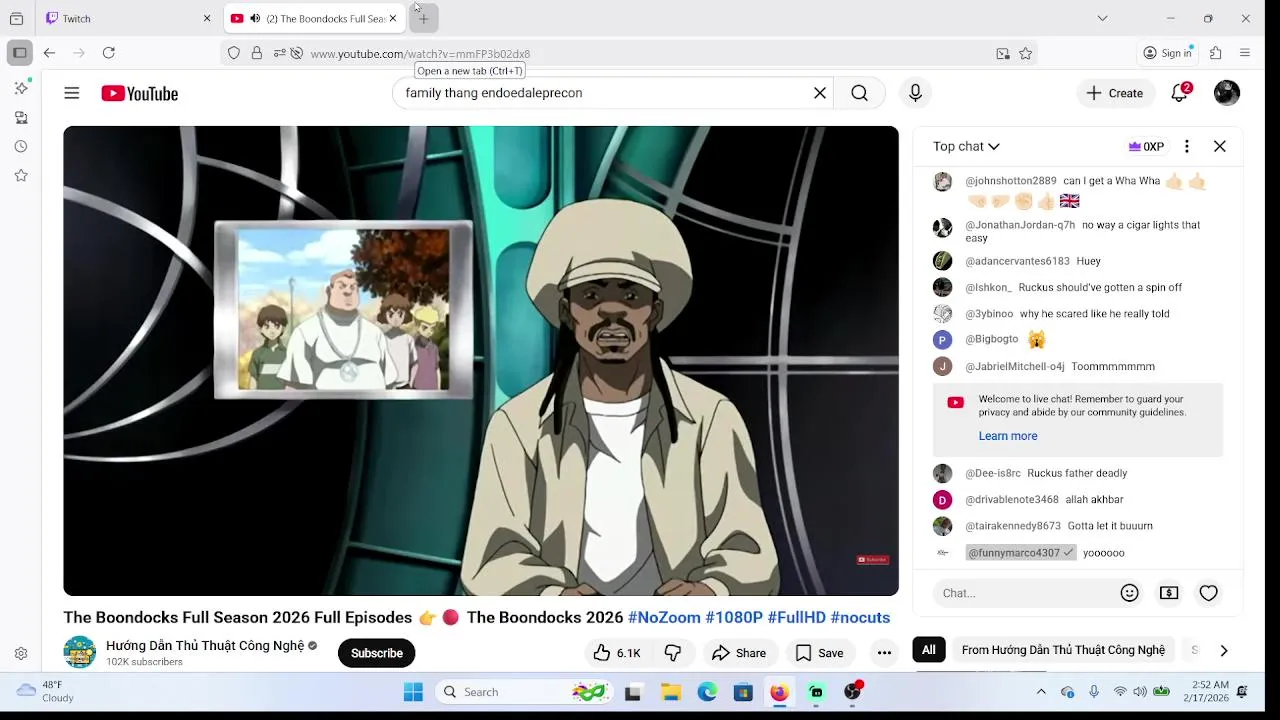This screenshot has height=720, width=1280.
Task: Reload the current page
Action: click(x=109, y=53)
